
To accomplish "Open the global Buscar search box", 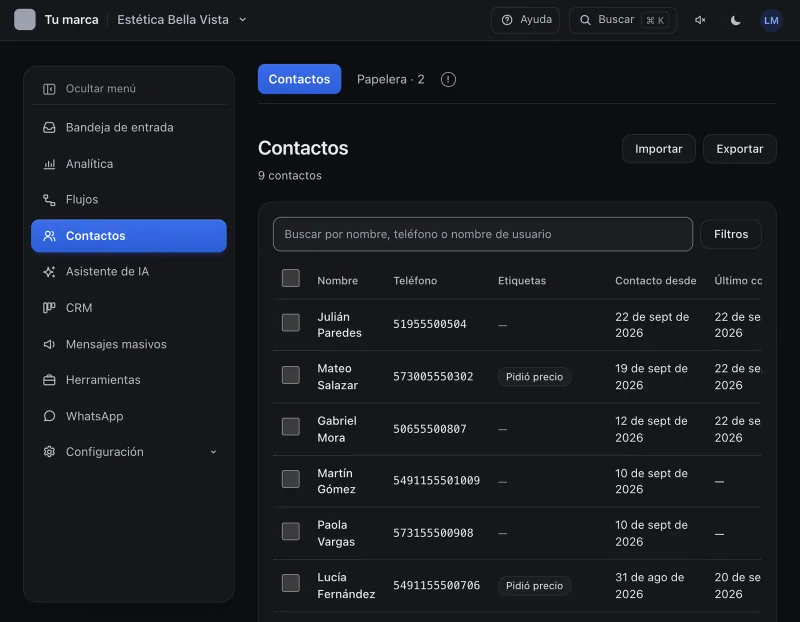I will tap(623, 20).
